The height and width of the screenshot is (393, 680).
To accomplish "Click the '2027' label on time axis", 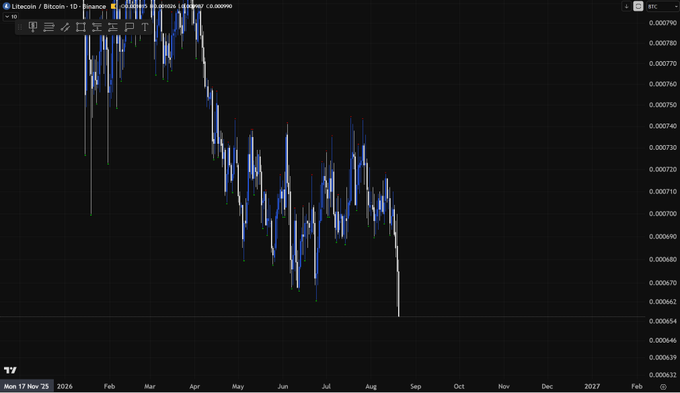I will (592, 386).
